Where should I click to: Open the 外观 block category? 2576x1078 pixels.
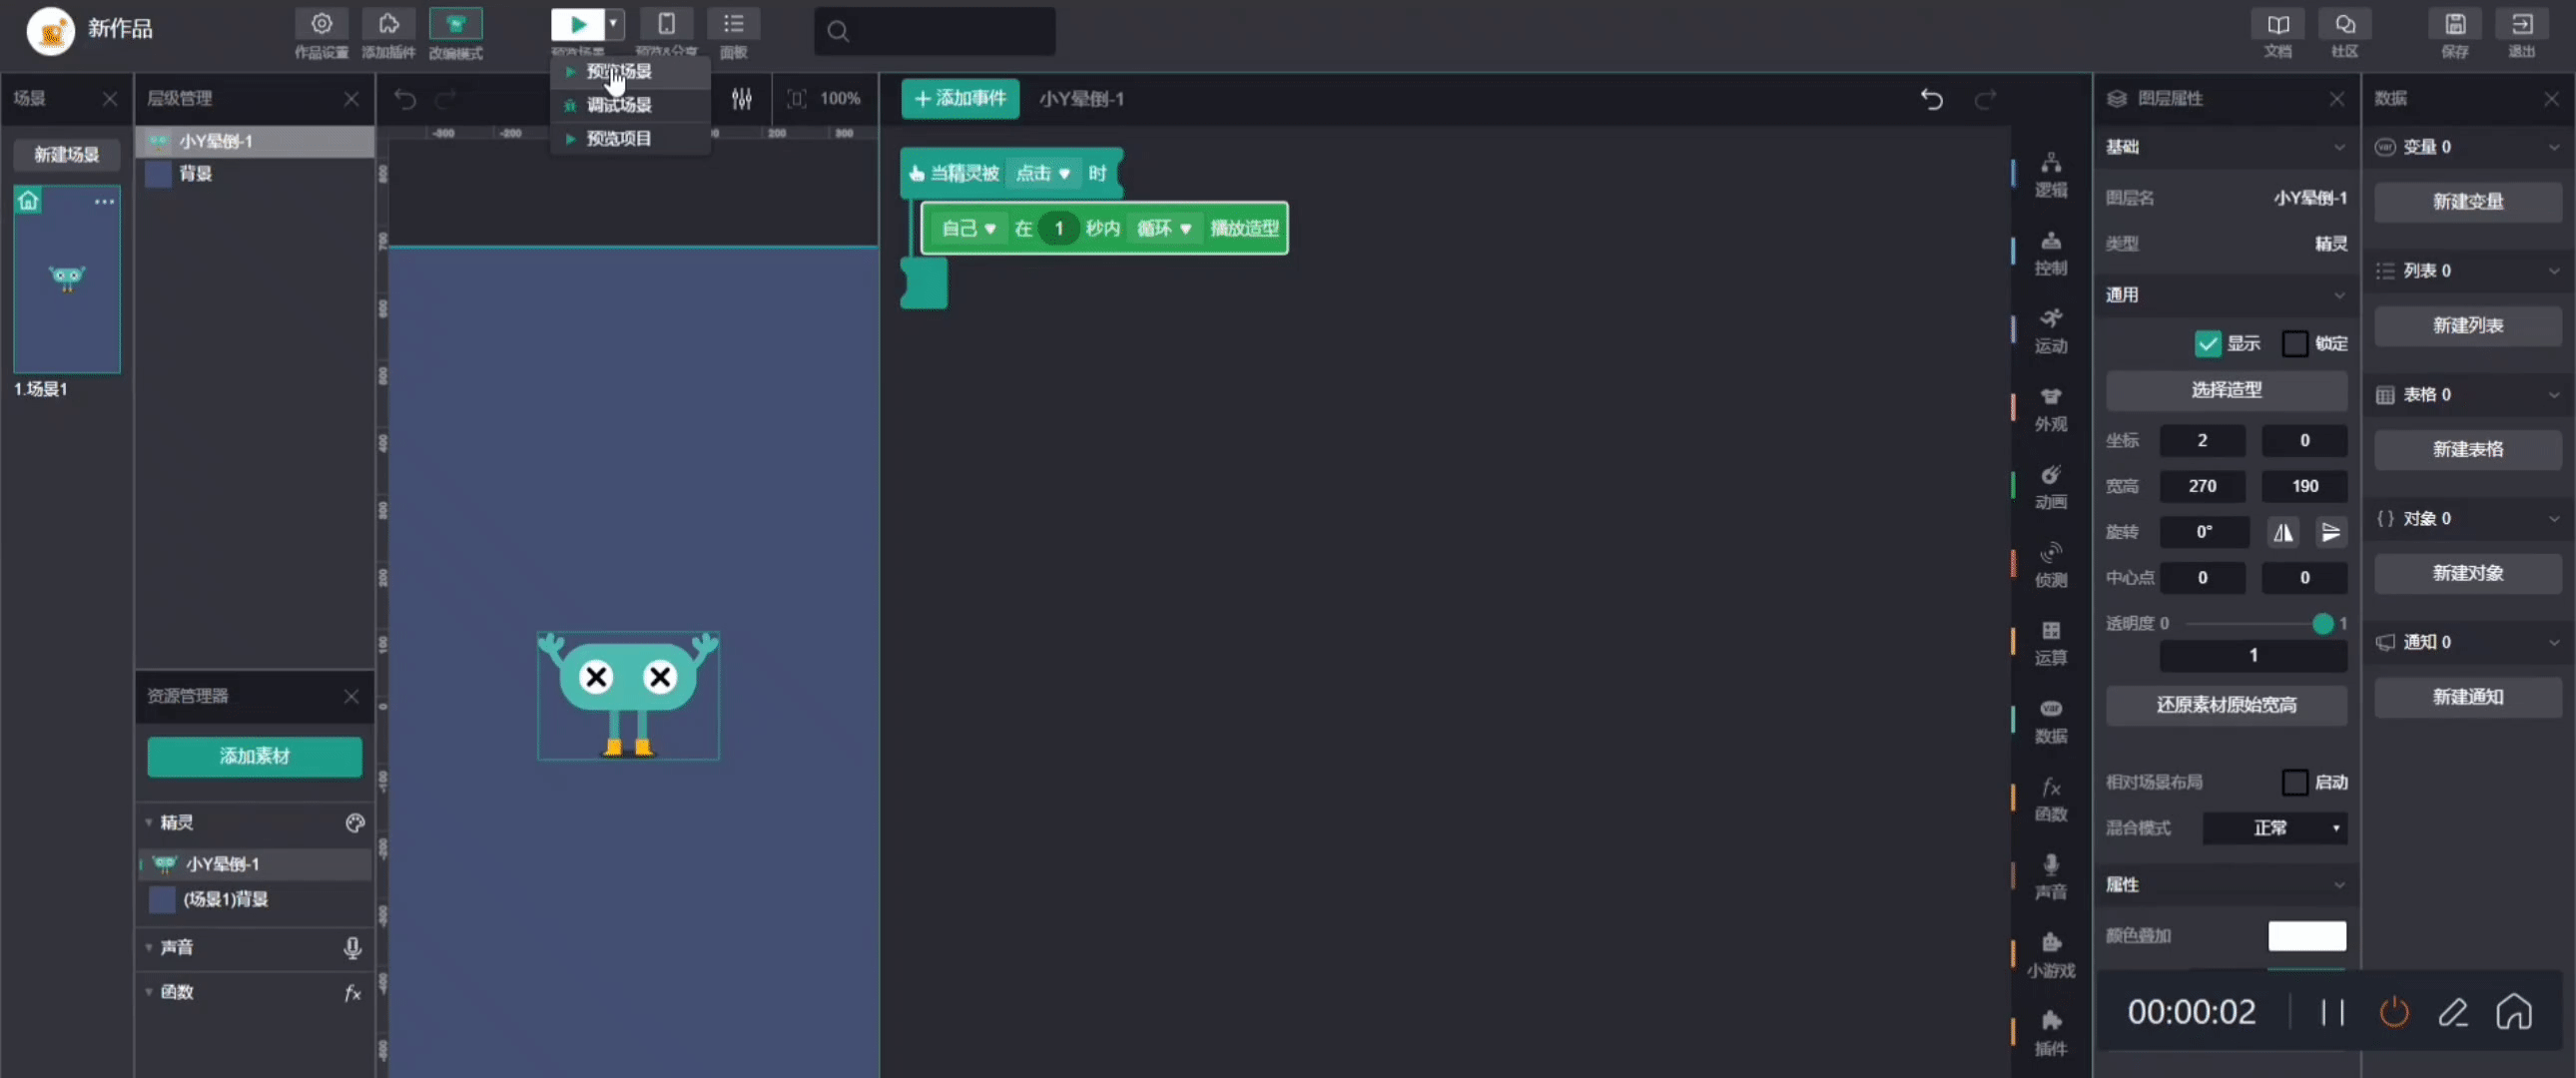[x=2050, y=408]
